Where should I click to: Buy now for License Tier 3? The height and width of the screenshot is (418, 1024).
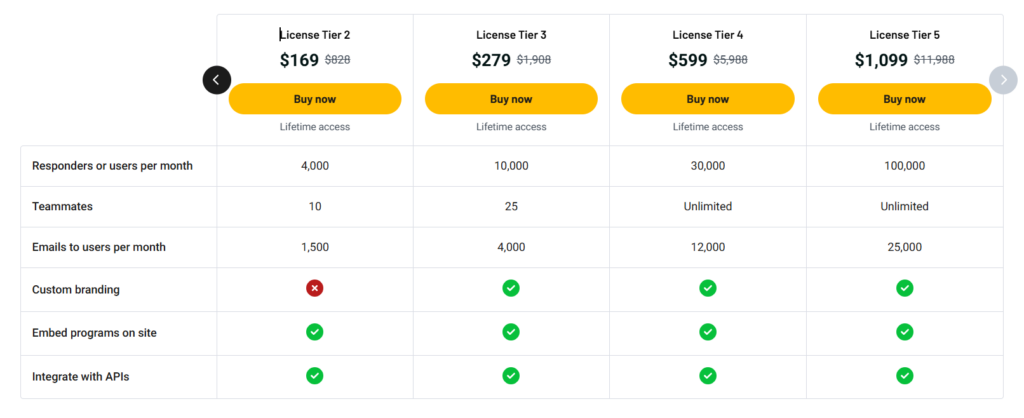pyautogui.click(x=511, y=99)
